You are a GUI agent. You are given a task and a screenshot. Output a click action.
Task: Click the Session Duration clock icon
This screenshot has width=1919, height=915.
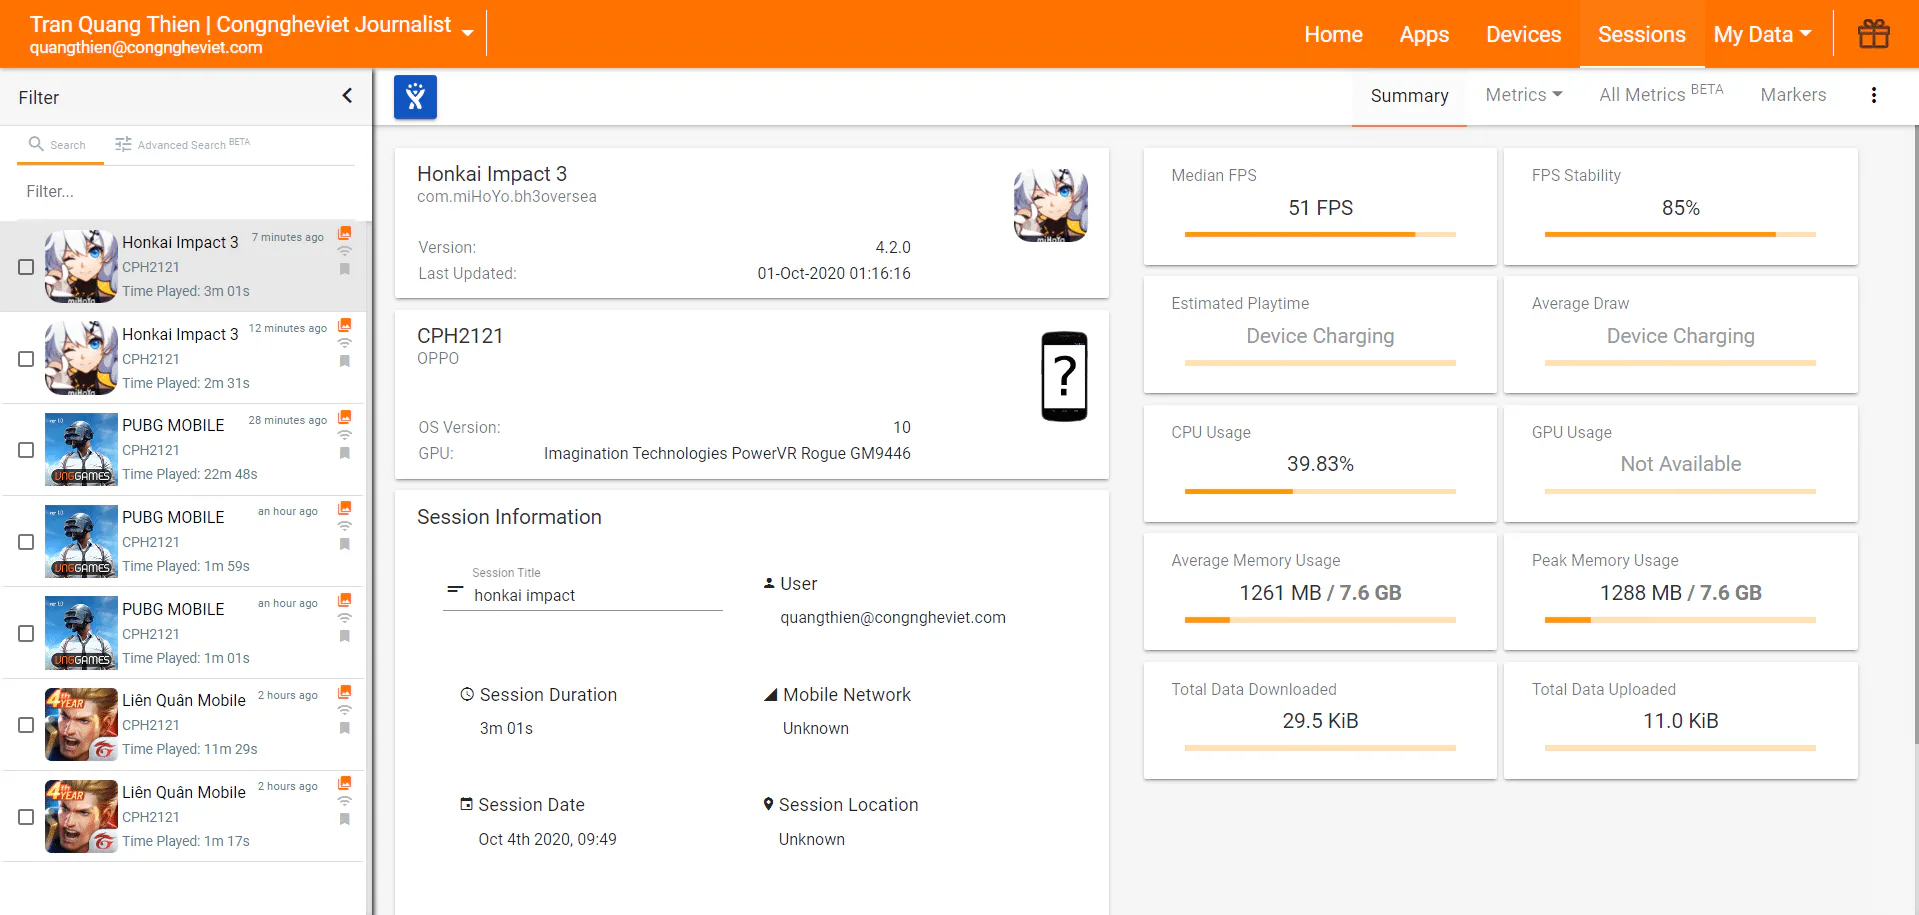tap(466, 694)
